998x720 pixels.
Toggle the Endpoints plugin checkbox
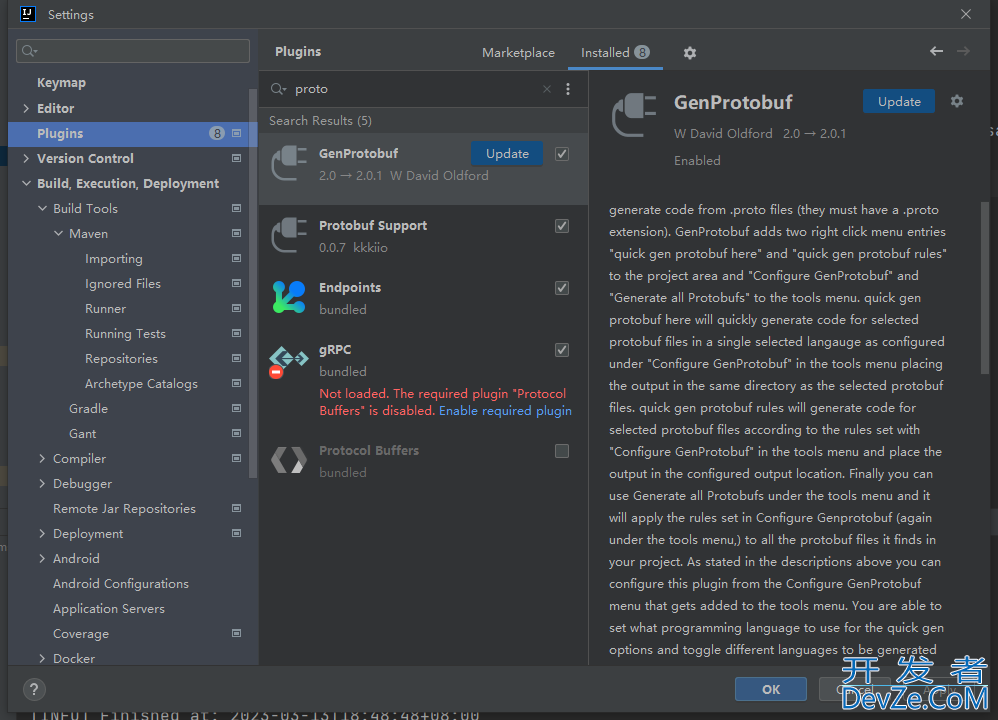click(x=562, y=288)
